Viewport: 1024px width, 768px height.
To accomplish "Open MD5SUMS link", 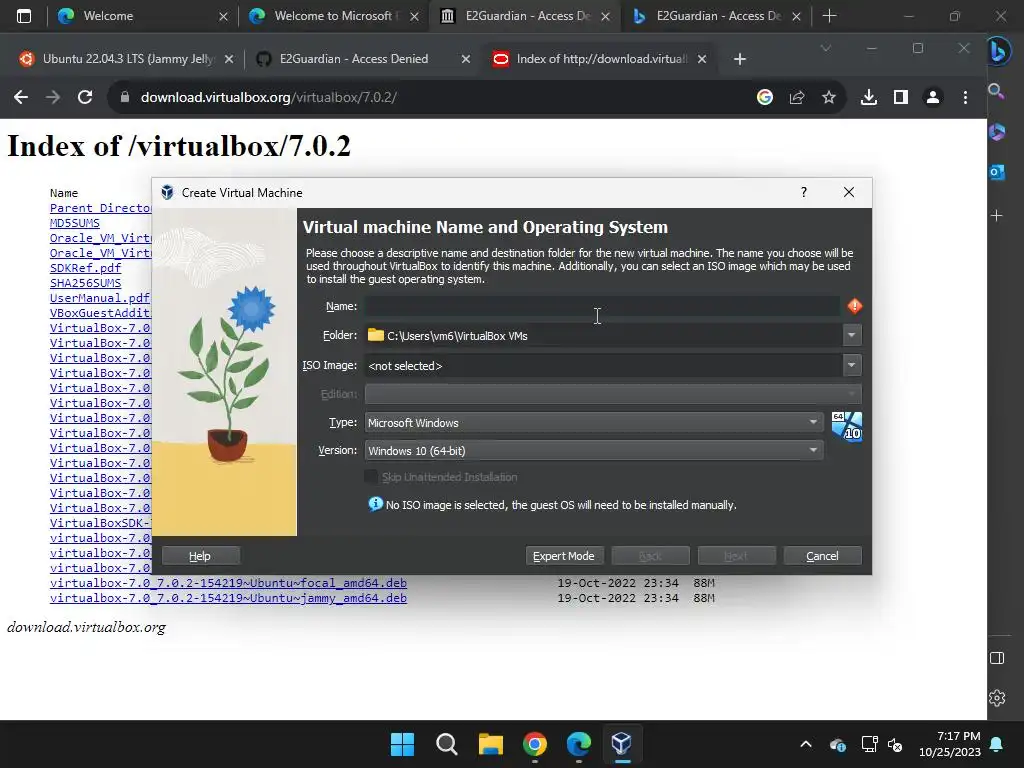I will pos(74,223).
